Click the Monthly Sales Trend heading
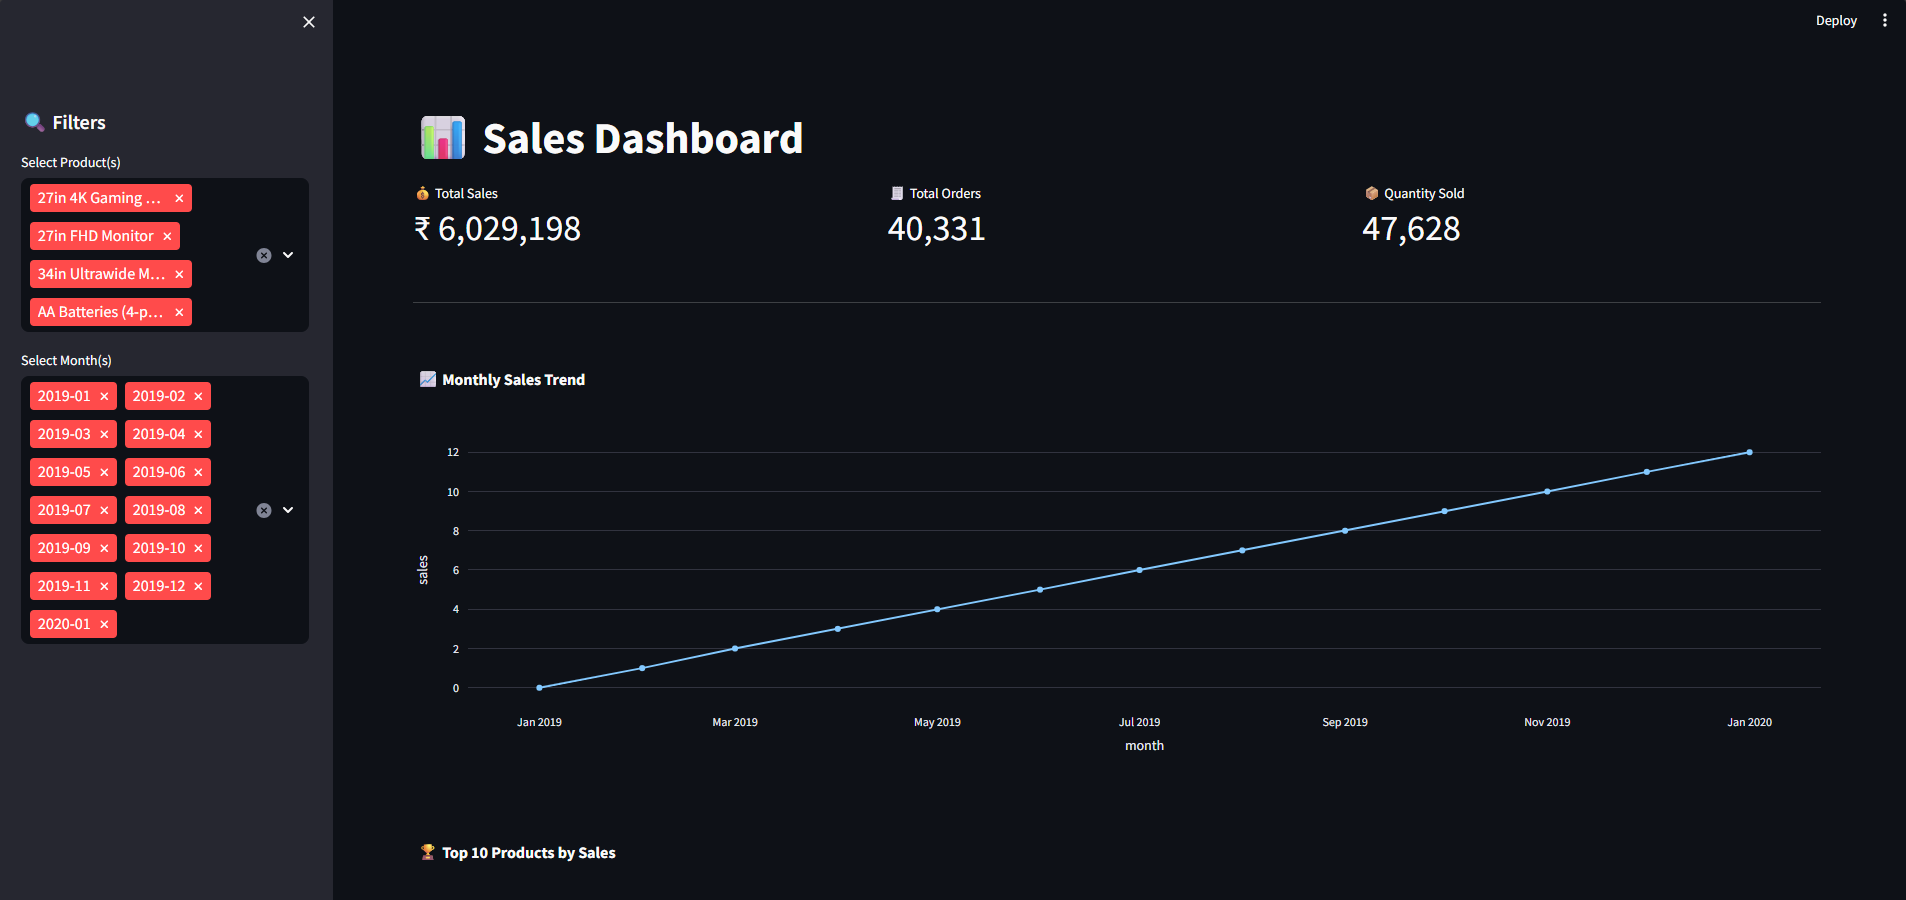Image resolution: width=1906 pixels, height=900 pixels. coord(513,380)
